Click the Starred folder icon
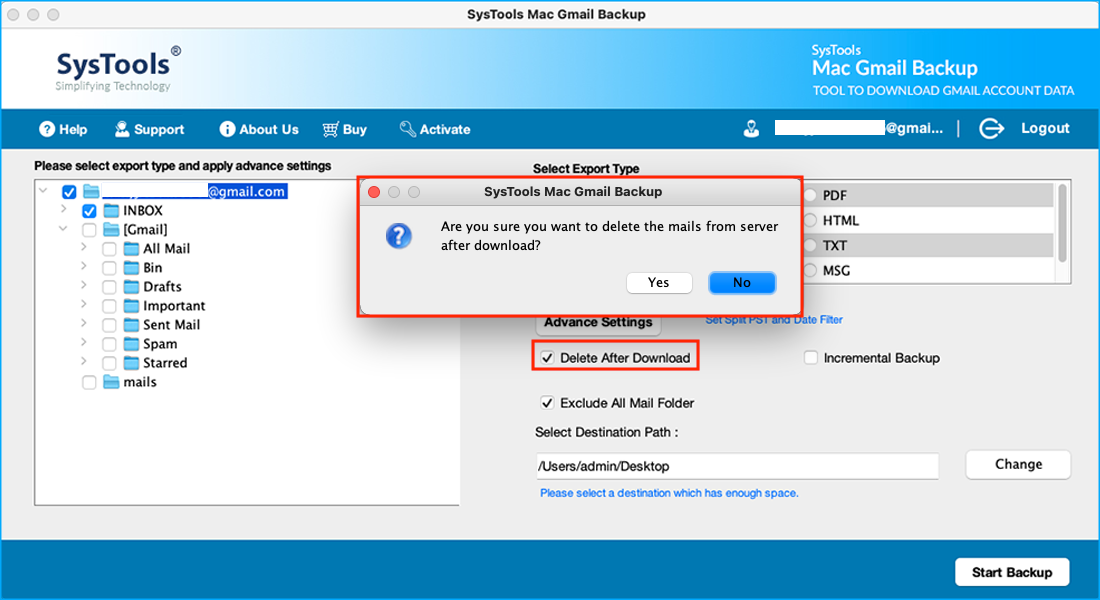This screenshot has height=600, width=1100. click(131, 363)
